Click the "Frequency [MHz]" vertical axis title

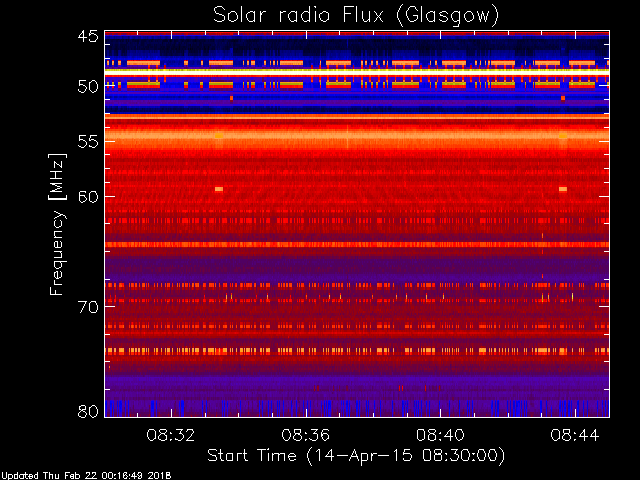(x=57, y=224)
